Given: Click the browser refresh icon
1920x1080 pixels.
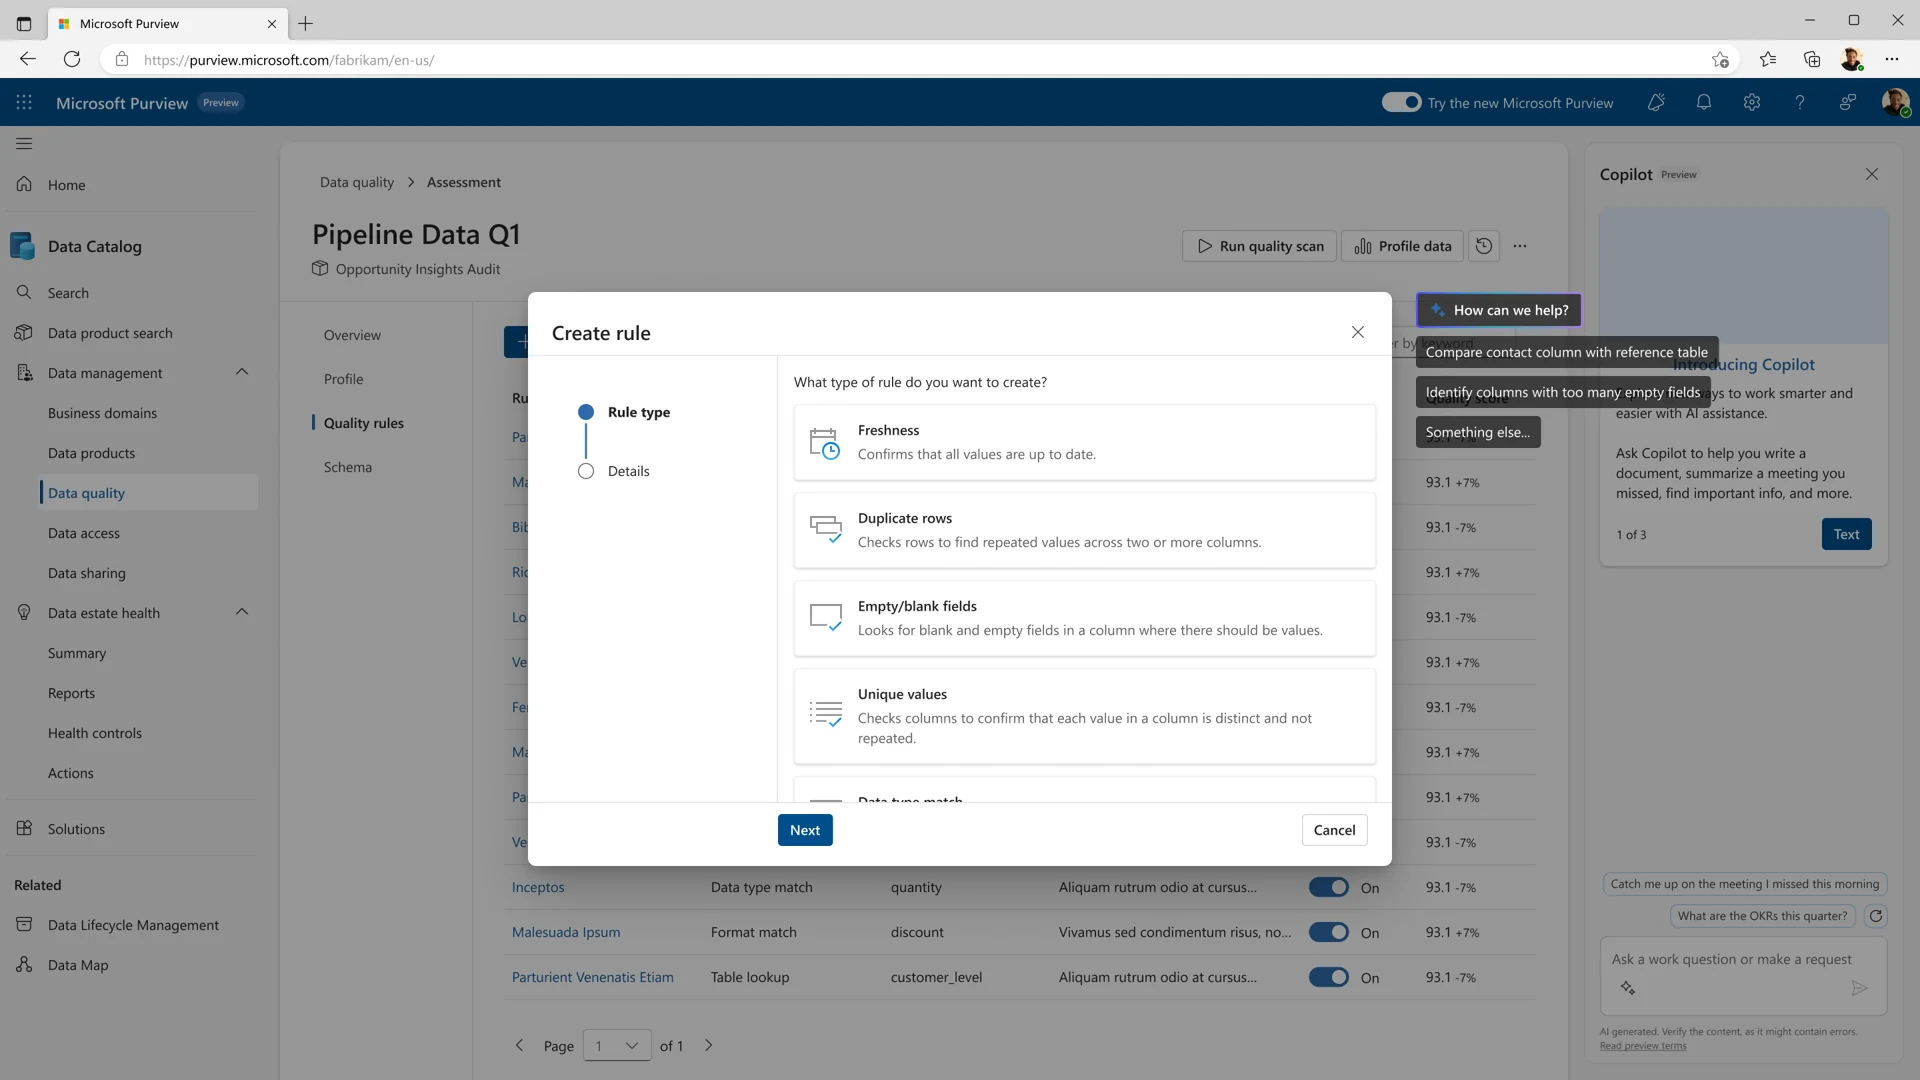Looking at the screenshot, I should (72, 60).
